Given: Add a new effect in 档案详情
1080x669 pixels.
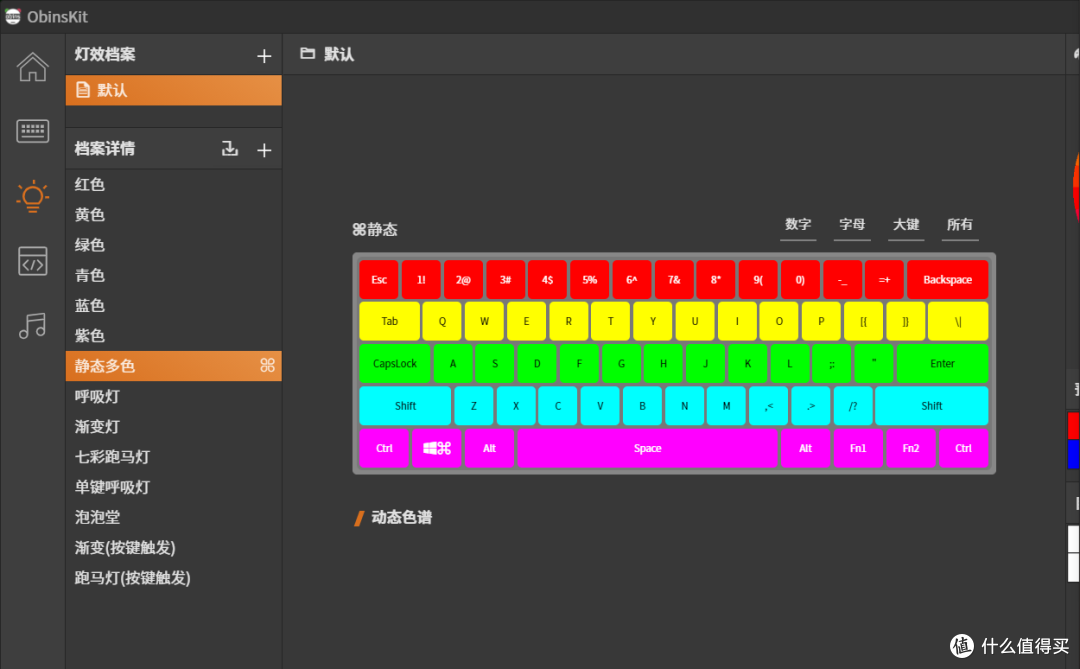Looking at the screenshot, I should [264, 150].
